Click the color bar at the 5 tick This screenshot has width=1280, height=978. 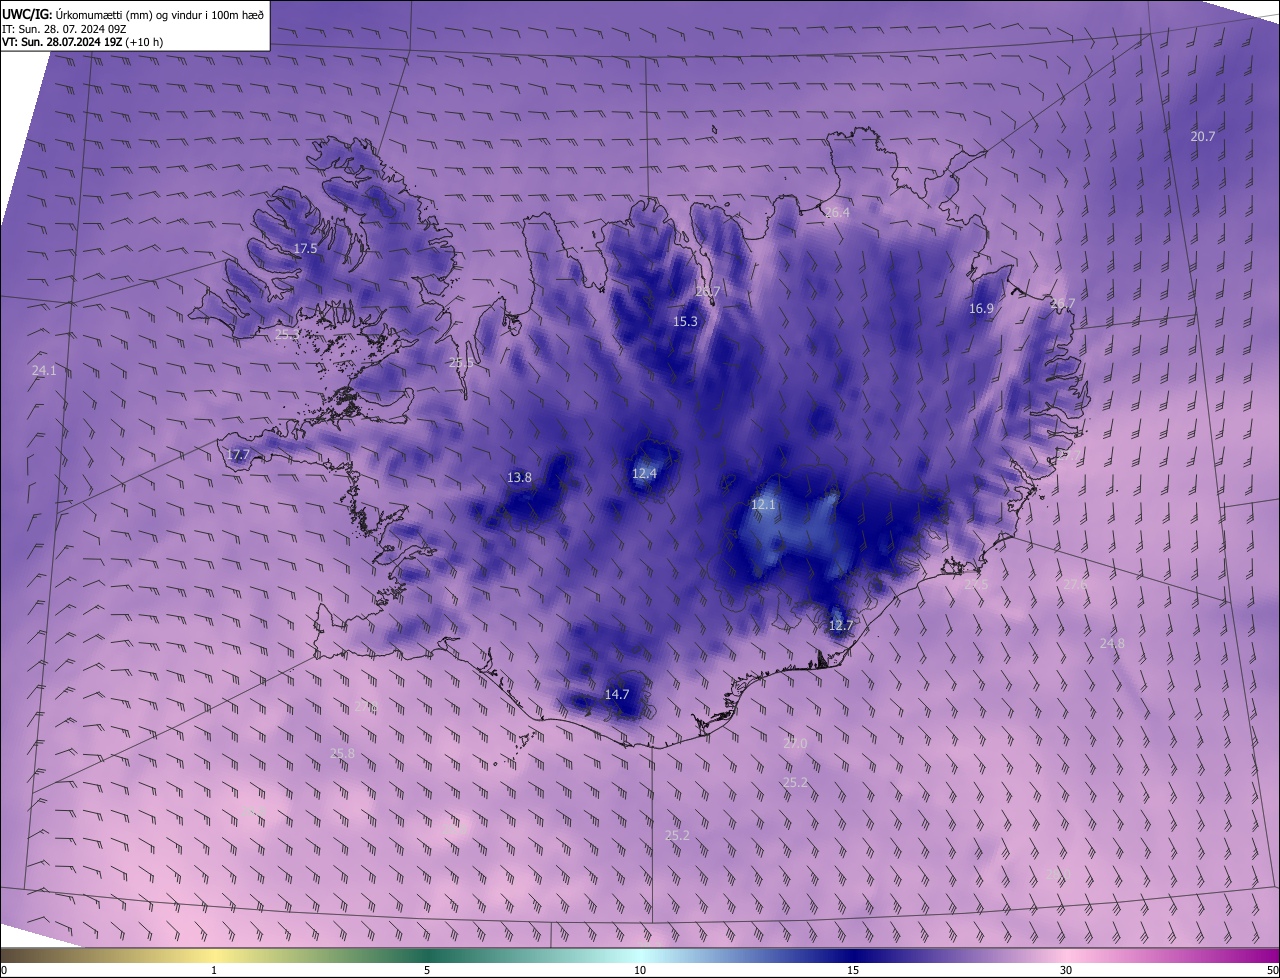427,970
